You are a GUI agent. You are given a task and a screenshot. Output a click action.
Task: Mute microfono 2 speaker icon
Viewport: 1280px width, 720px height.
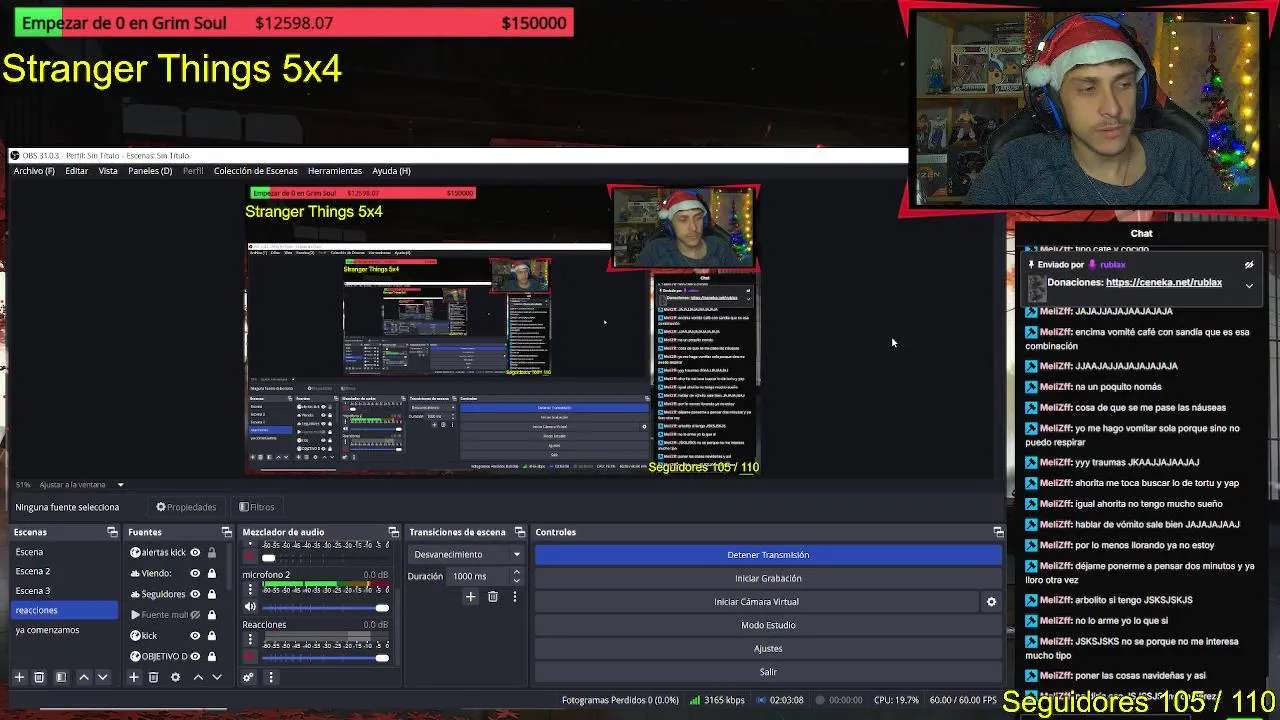click(250, 607)
